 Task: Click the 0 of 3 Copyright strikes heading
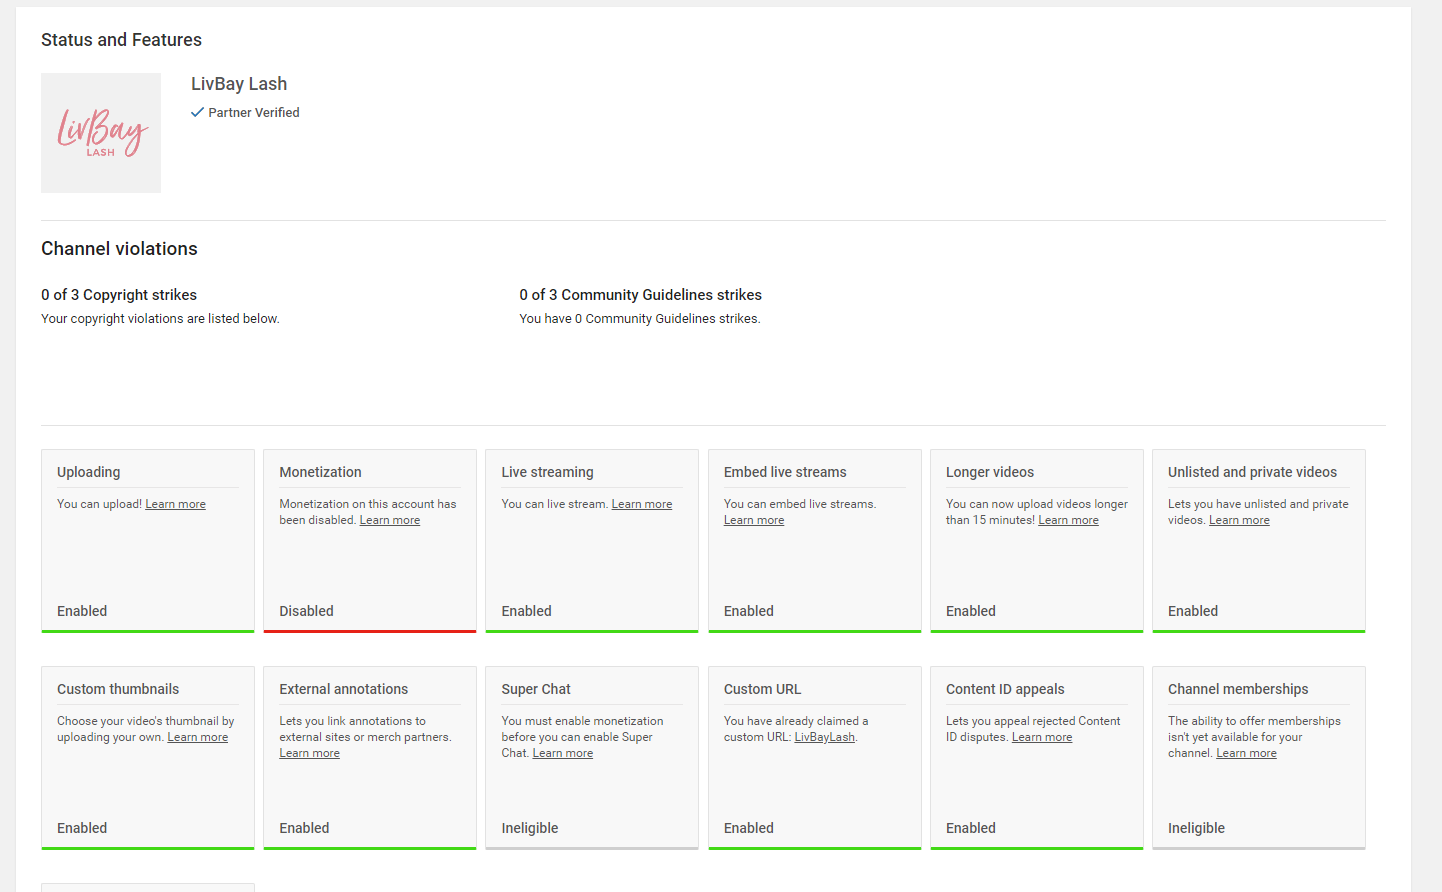click(x=119, y=295)
